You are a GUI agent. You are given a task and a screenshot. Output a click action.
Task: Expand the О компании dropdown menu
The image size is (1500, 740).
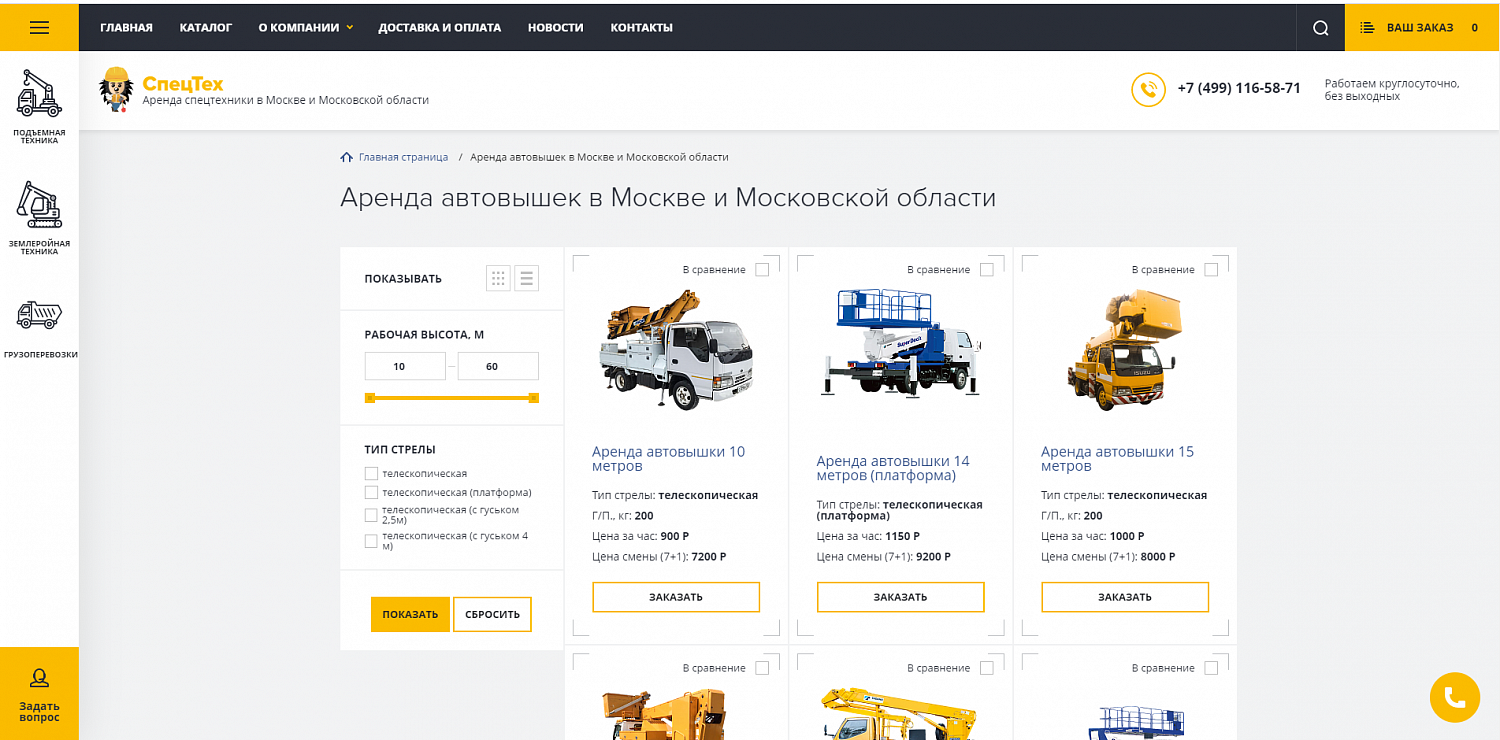(306, 28)
